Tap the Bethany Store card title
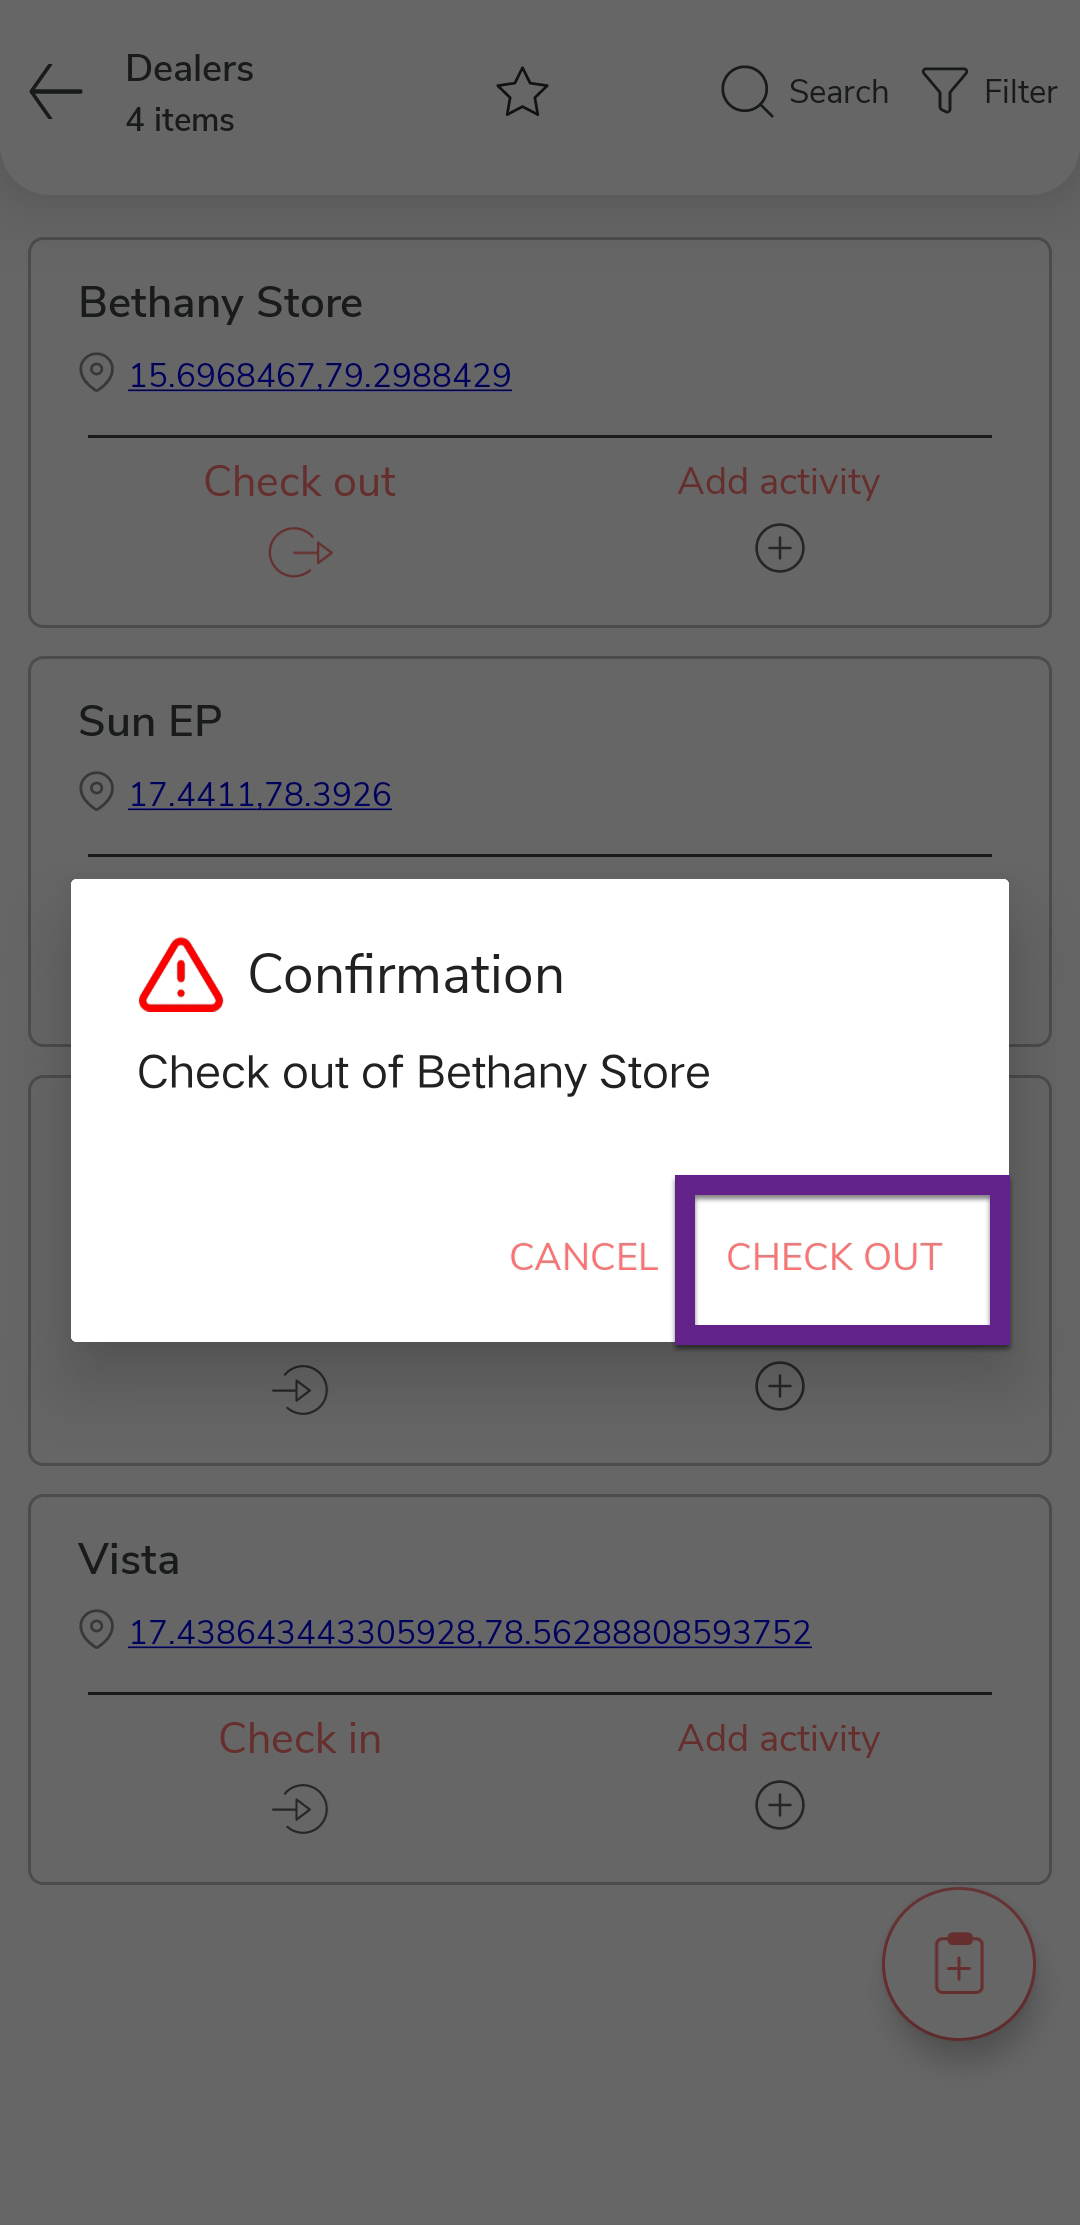 [221, 302]
